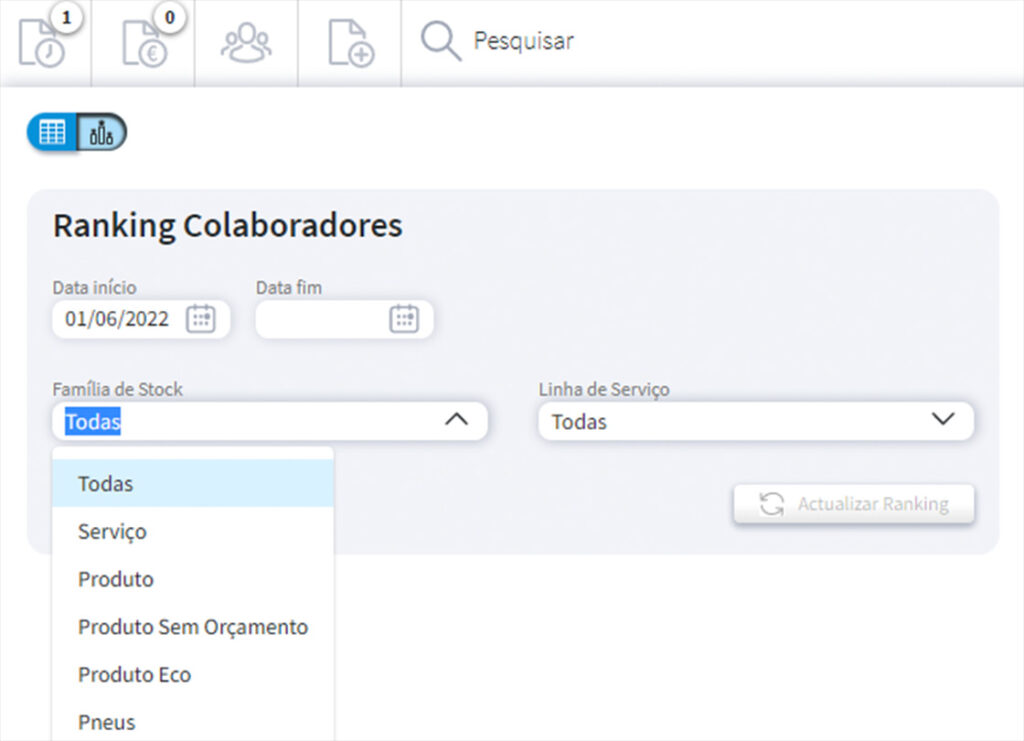Click the search magnifier icon
This screenshot has width=1024, height=741.
440,42
